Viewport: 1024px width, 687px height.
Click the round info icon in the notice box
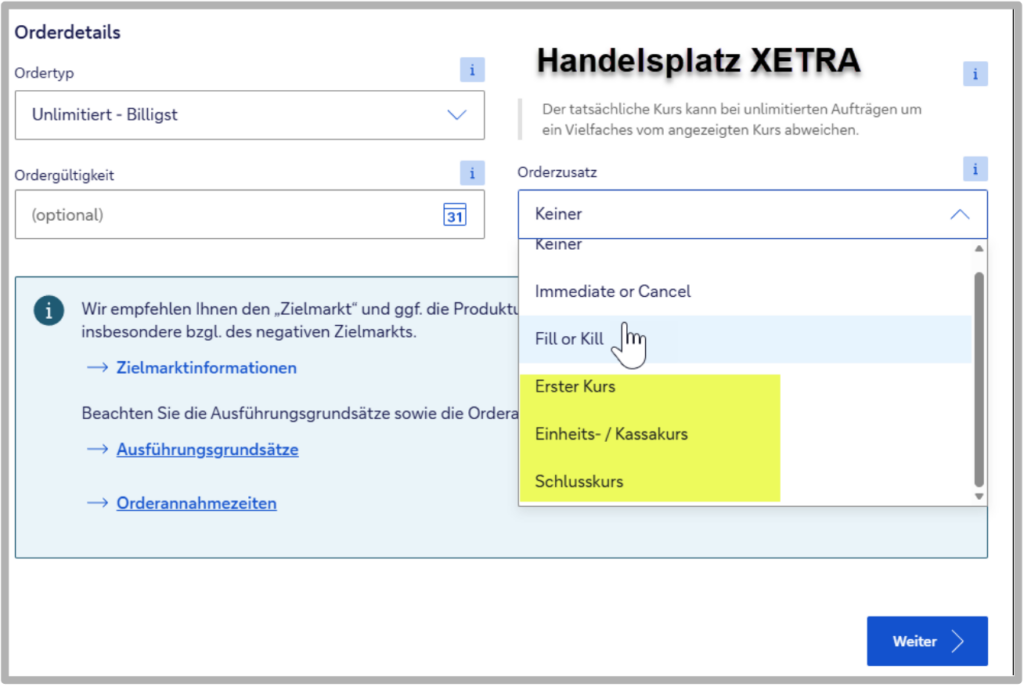[48, 310]
